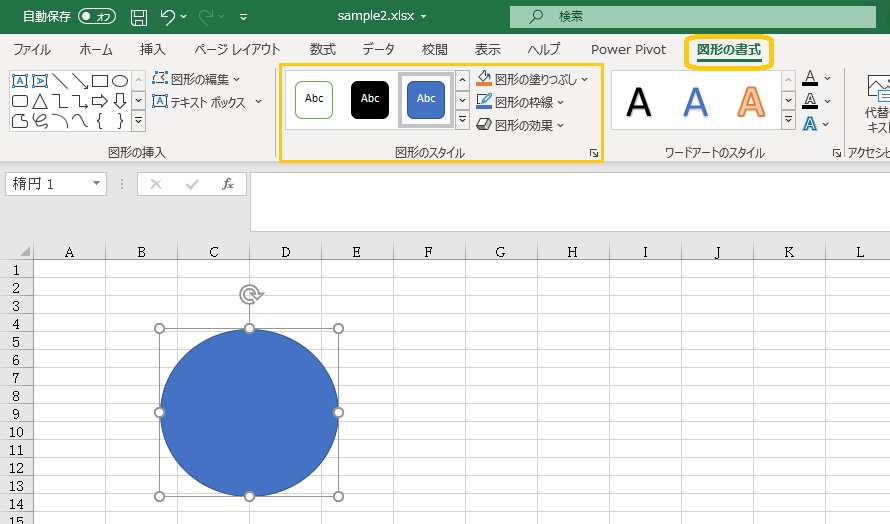Open the 図形の効果 effects dropdown
Screen dimensions: 890x524
pyautogui.click(x=521, y=125)
